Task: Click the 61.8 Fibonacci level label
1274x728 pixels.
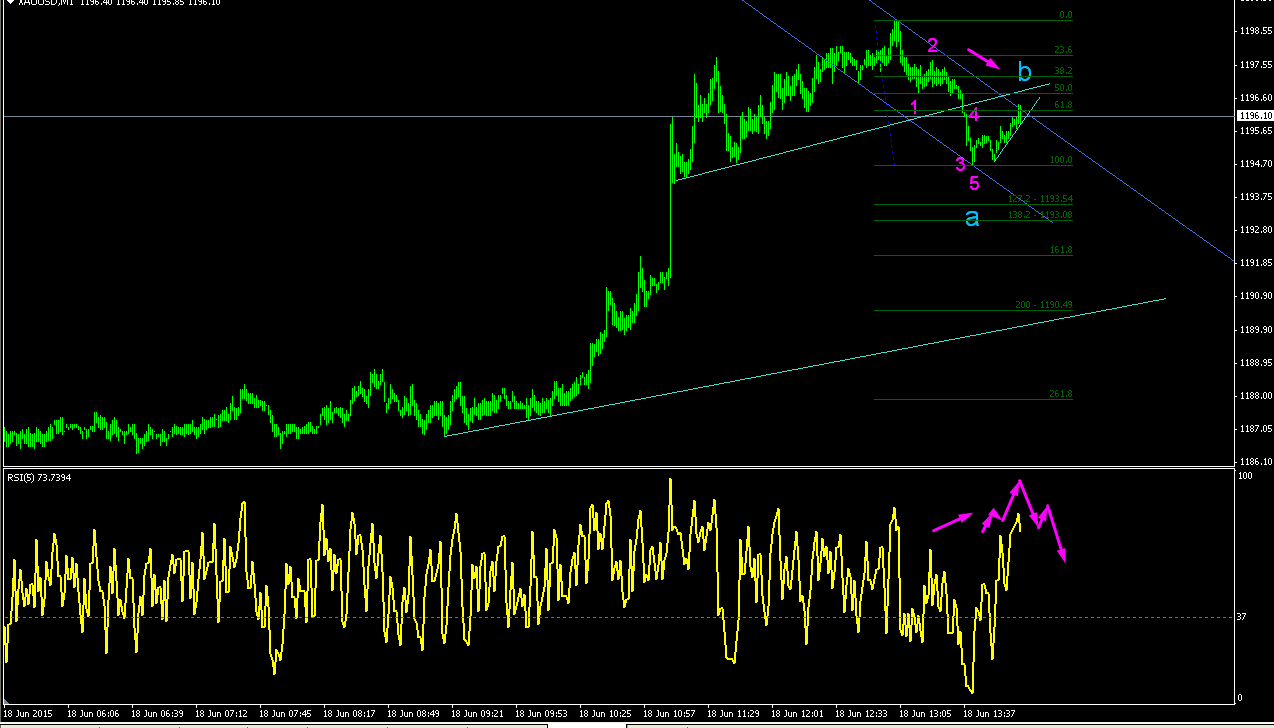Action: (1062, 105)
